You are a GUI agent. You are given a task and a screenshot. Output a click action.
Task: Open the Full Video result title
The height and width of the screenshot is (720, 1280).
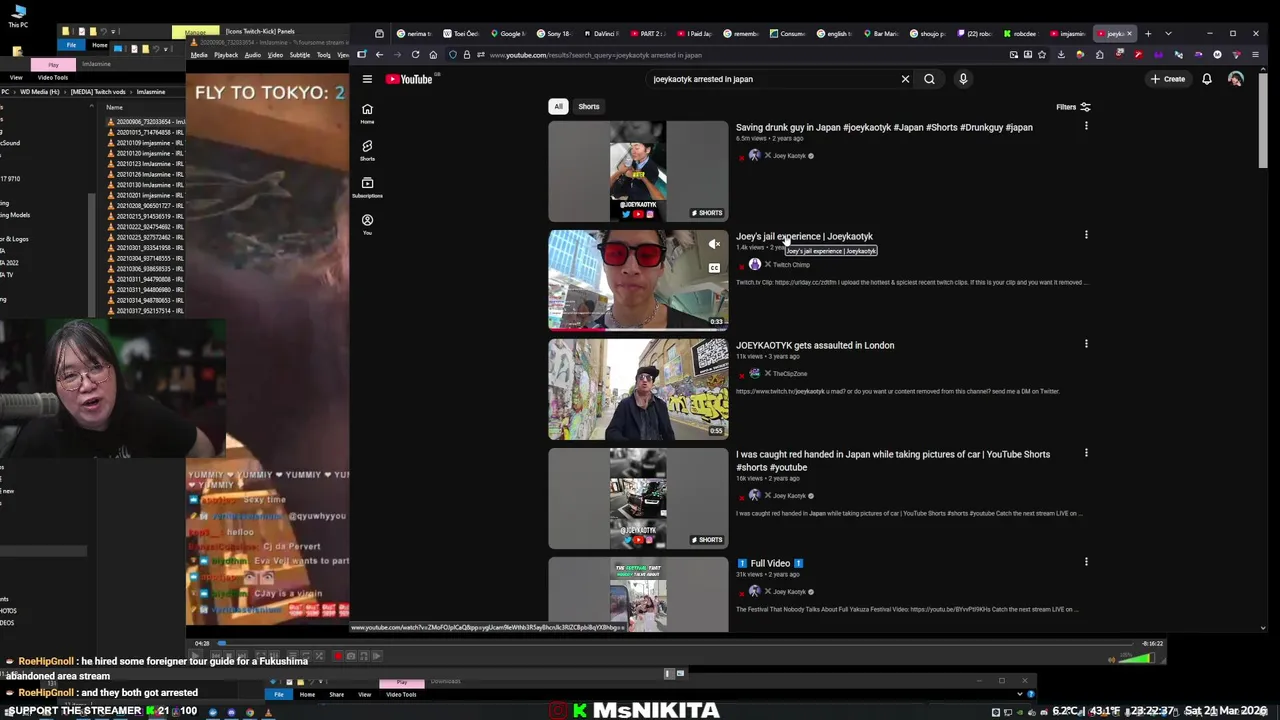click(x=770, y=563)
